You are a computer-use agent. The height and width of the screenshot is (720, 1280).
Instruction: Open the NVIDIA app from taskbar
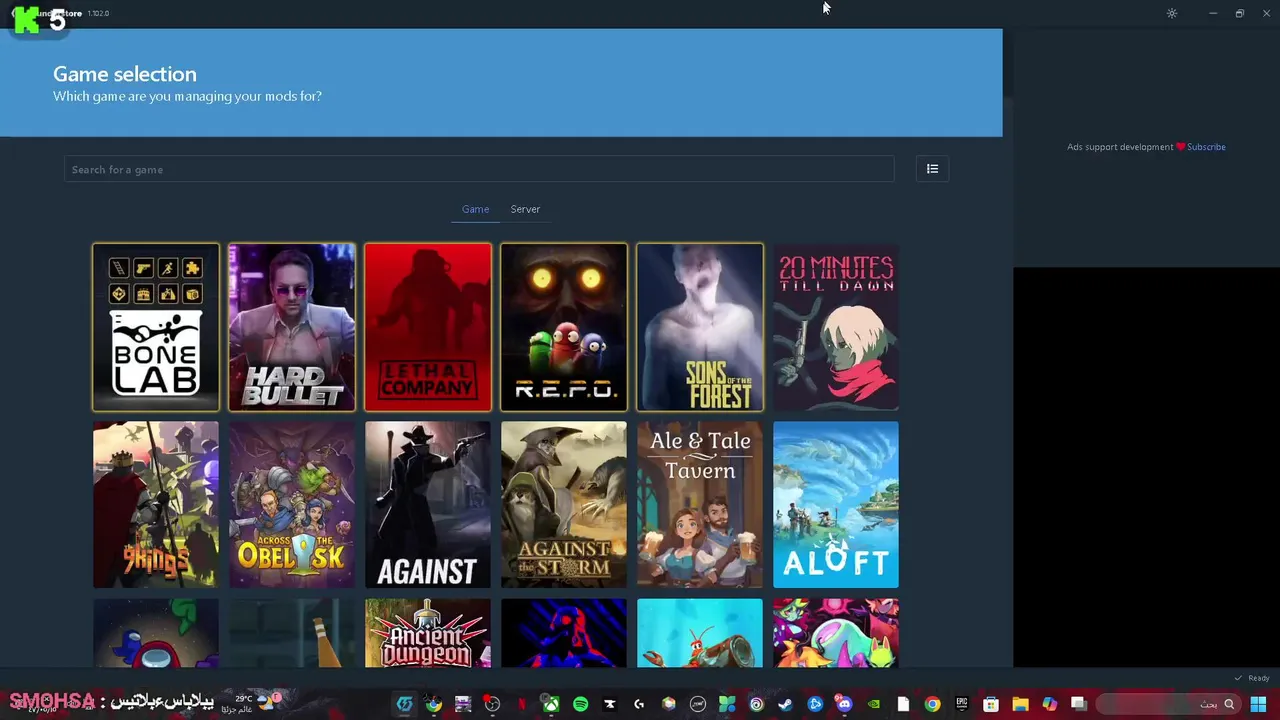click(x=874, y=704)
